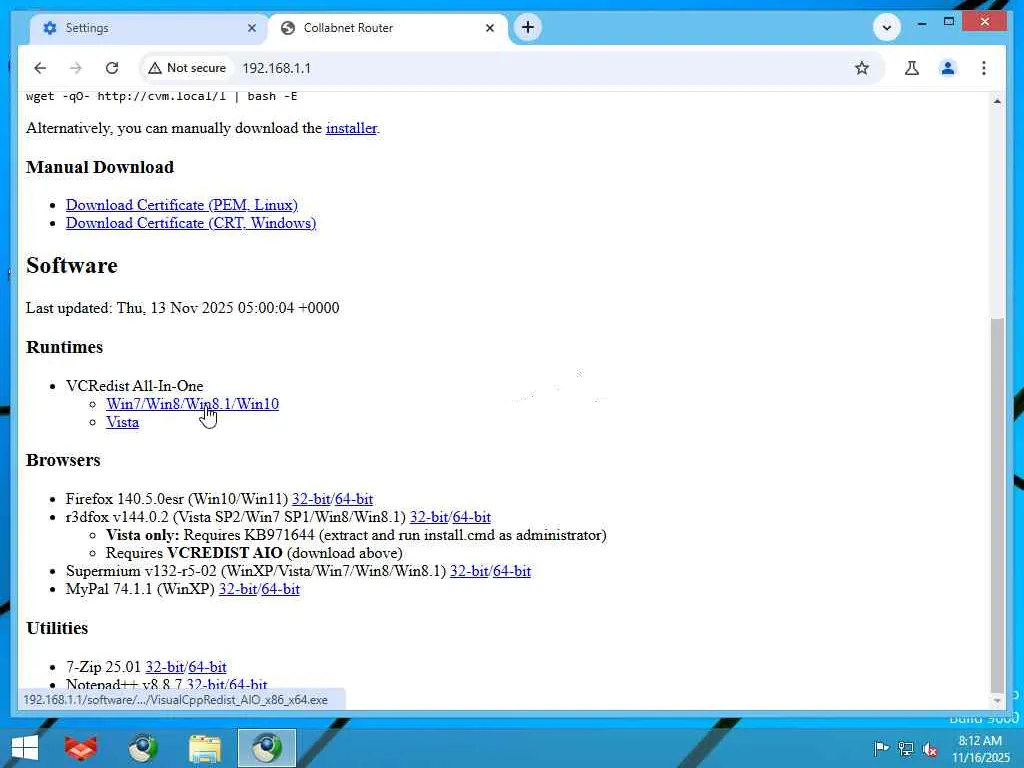Download Certificate (CRT, Windows)
The image size is (1024, 768).
(191, 223)
